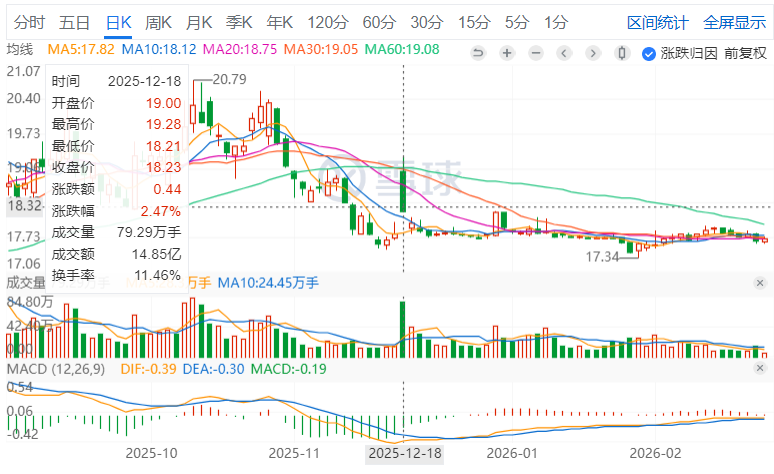Select the 周K tab
Viewport: 774px width, 474px height.
pyautogui.click(x=158, y=22)
